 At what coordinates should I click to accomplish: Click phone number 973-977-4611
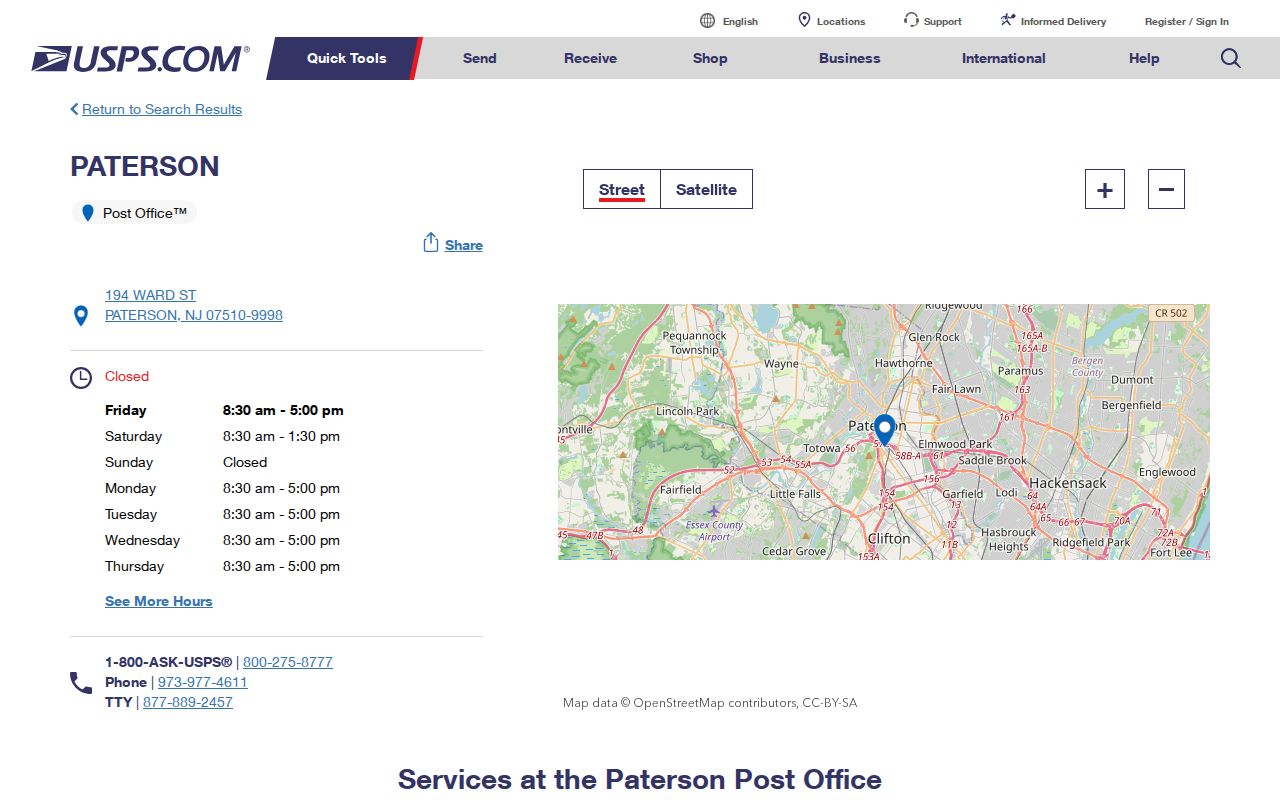[203, 682]
